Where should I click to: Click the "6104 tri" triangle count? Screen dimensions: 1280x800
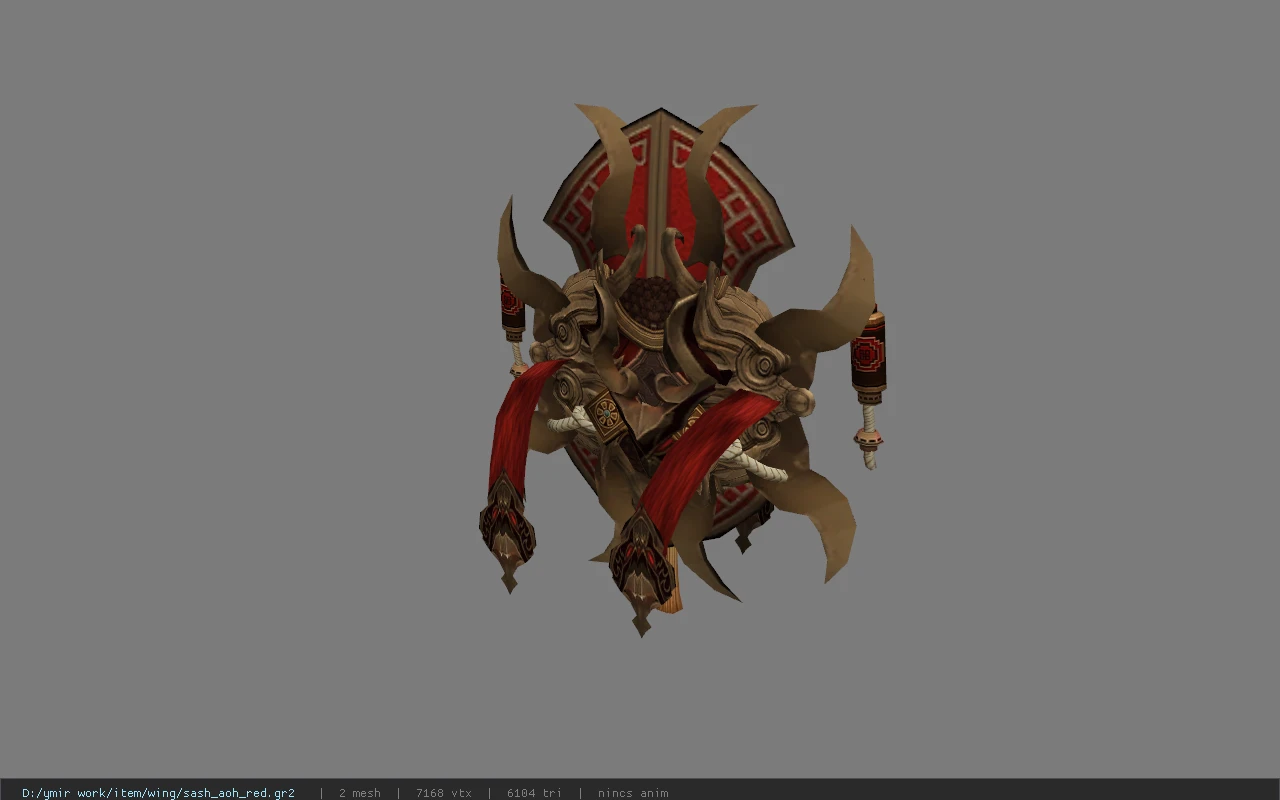pyautogui.click(x=534, y=793)
